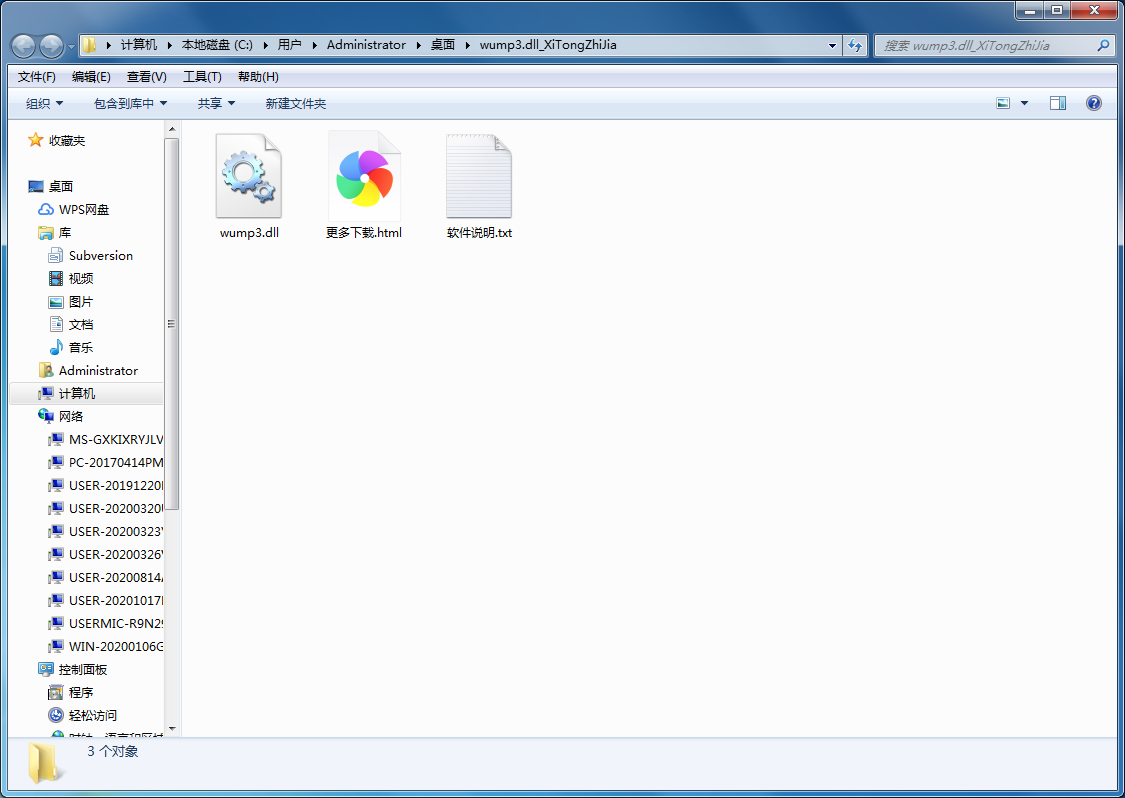Click the 程序 programs icon
This screenshot has width=1125, height=798.
pos(55,692)
